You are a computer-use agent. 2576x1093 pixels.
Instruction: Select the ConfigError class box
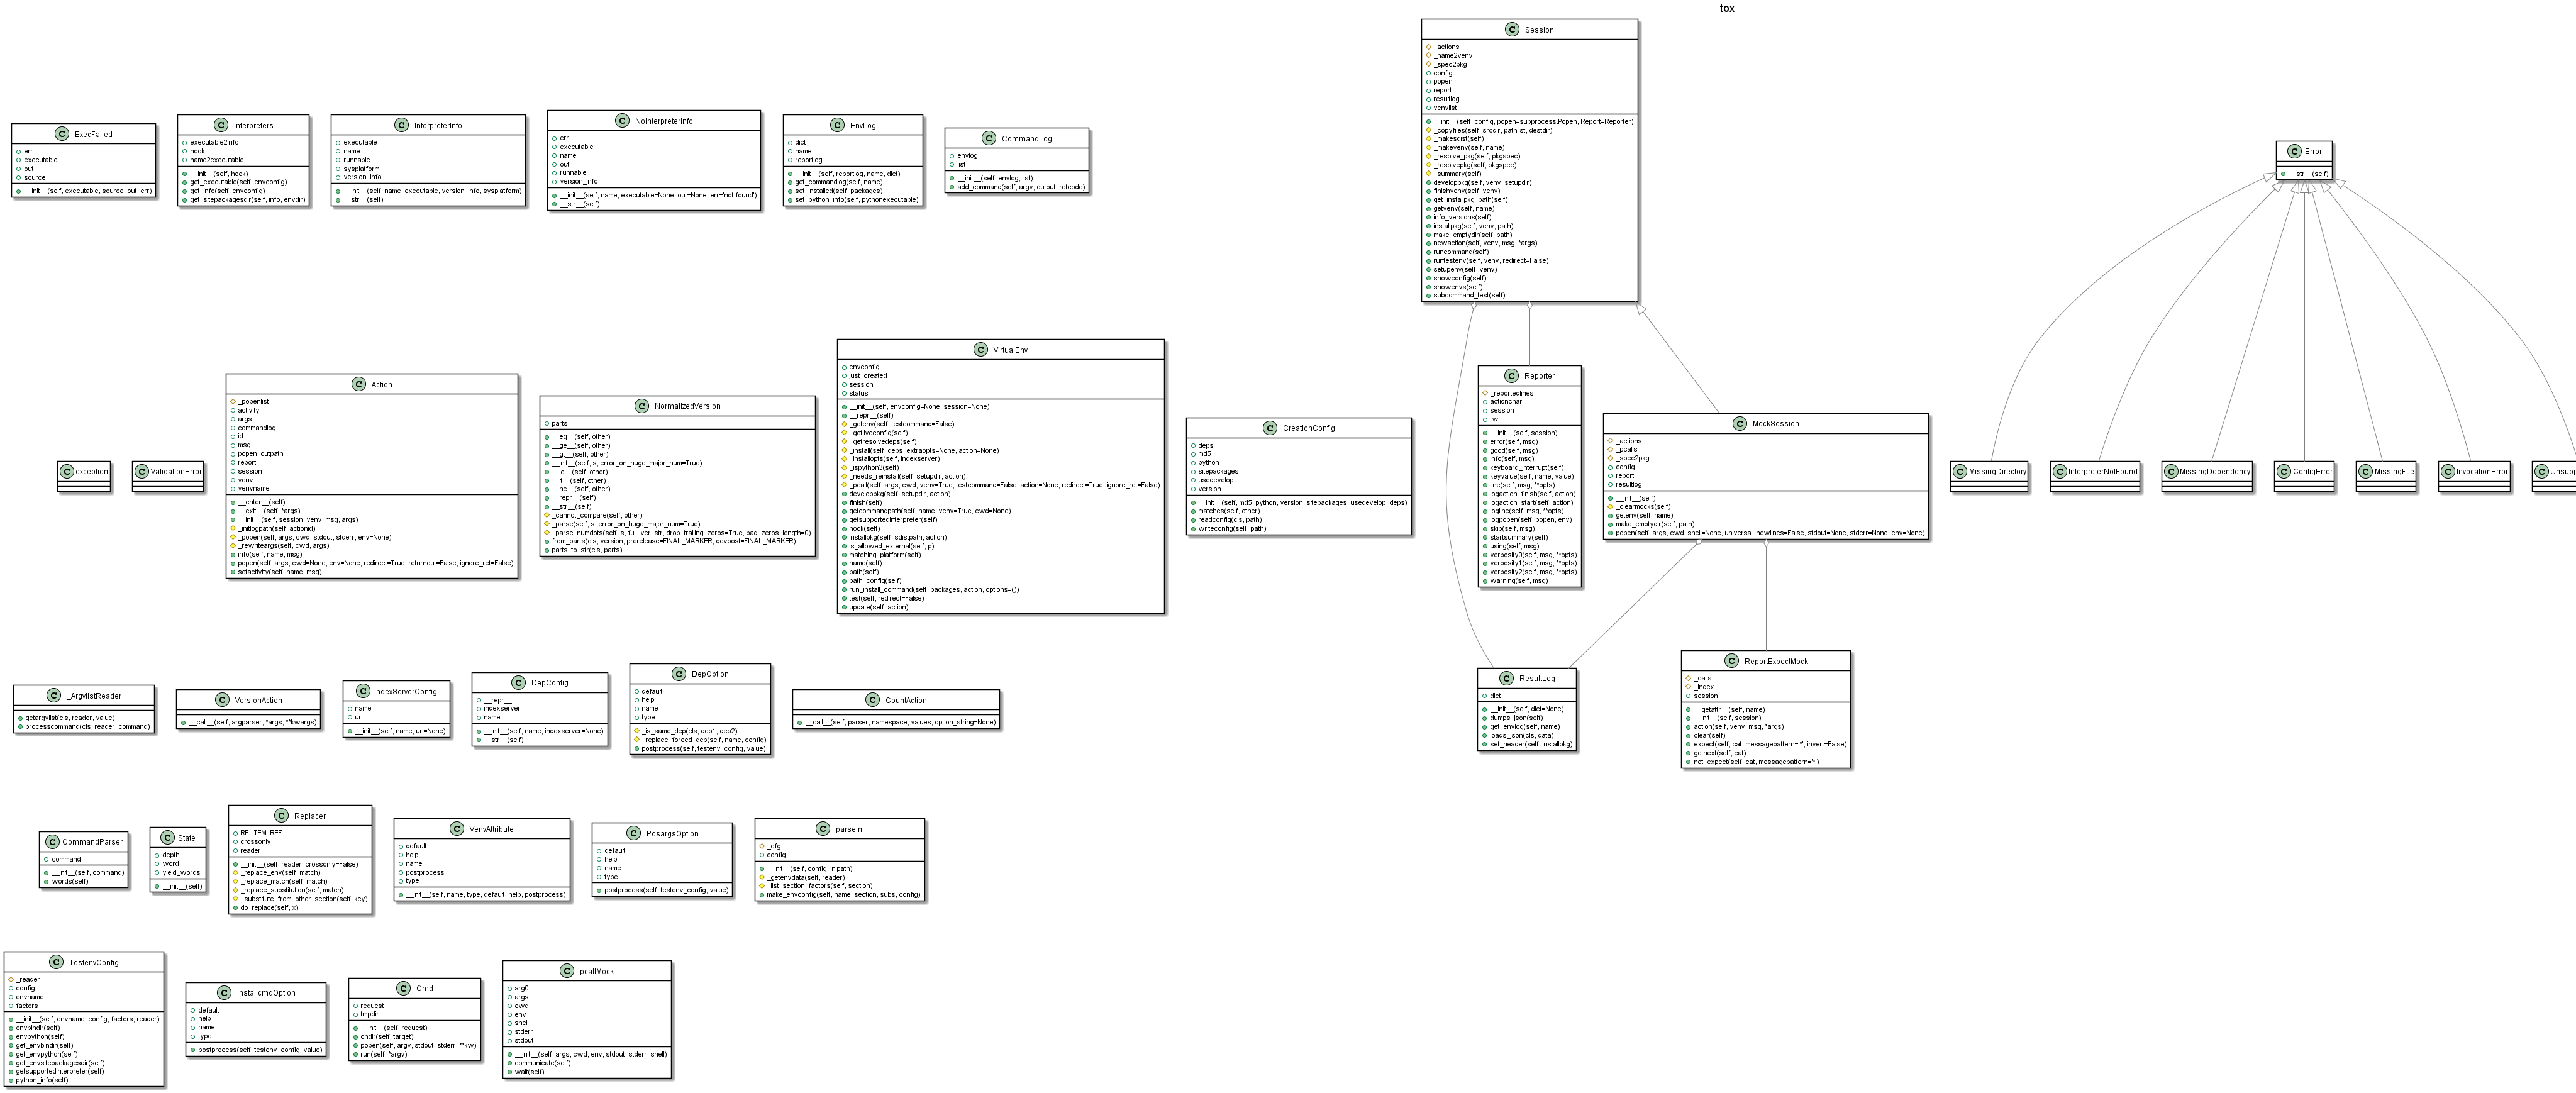pyautogui.click(x=2304, y=472)
